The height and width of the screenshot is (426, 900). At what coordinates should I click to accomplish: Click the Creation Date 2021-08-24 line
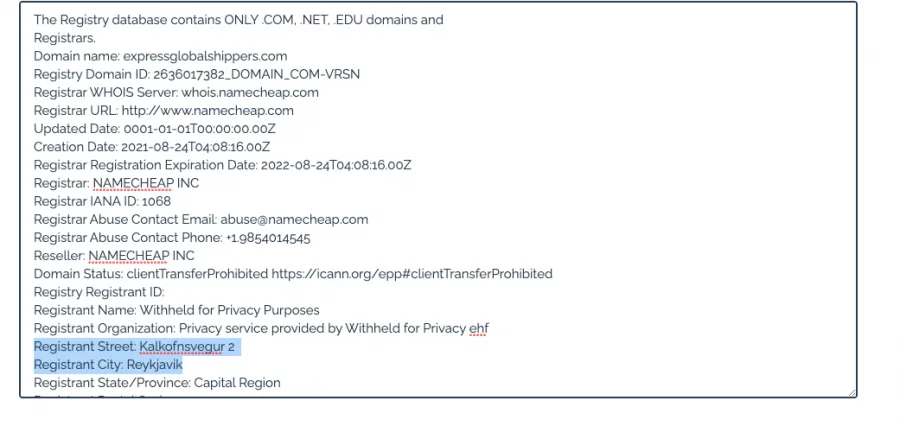[x=152, y=146]
